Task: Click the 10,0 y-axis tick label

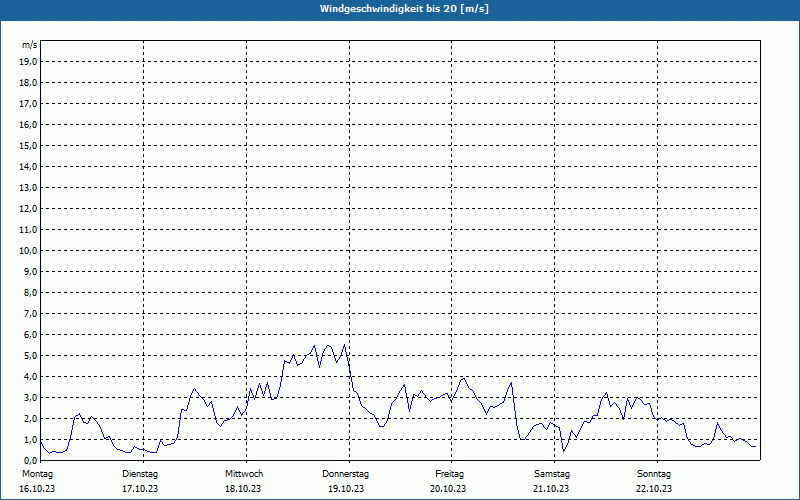Action: tap(29, 250)
